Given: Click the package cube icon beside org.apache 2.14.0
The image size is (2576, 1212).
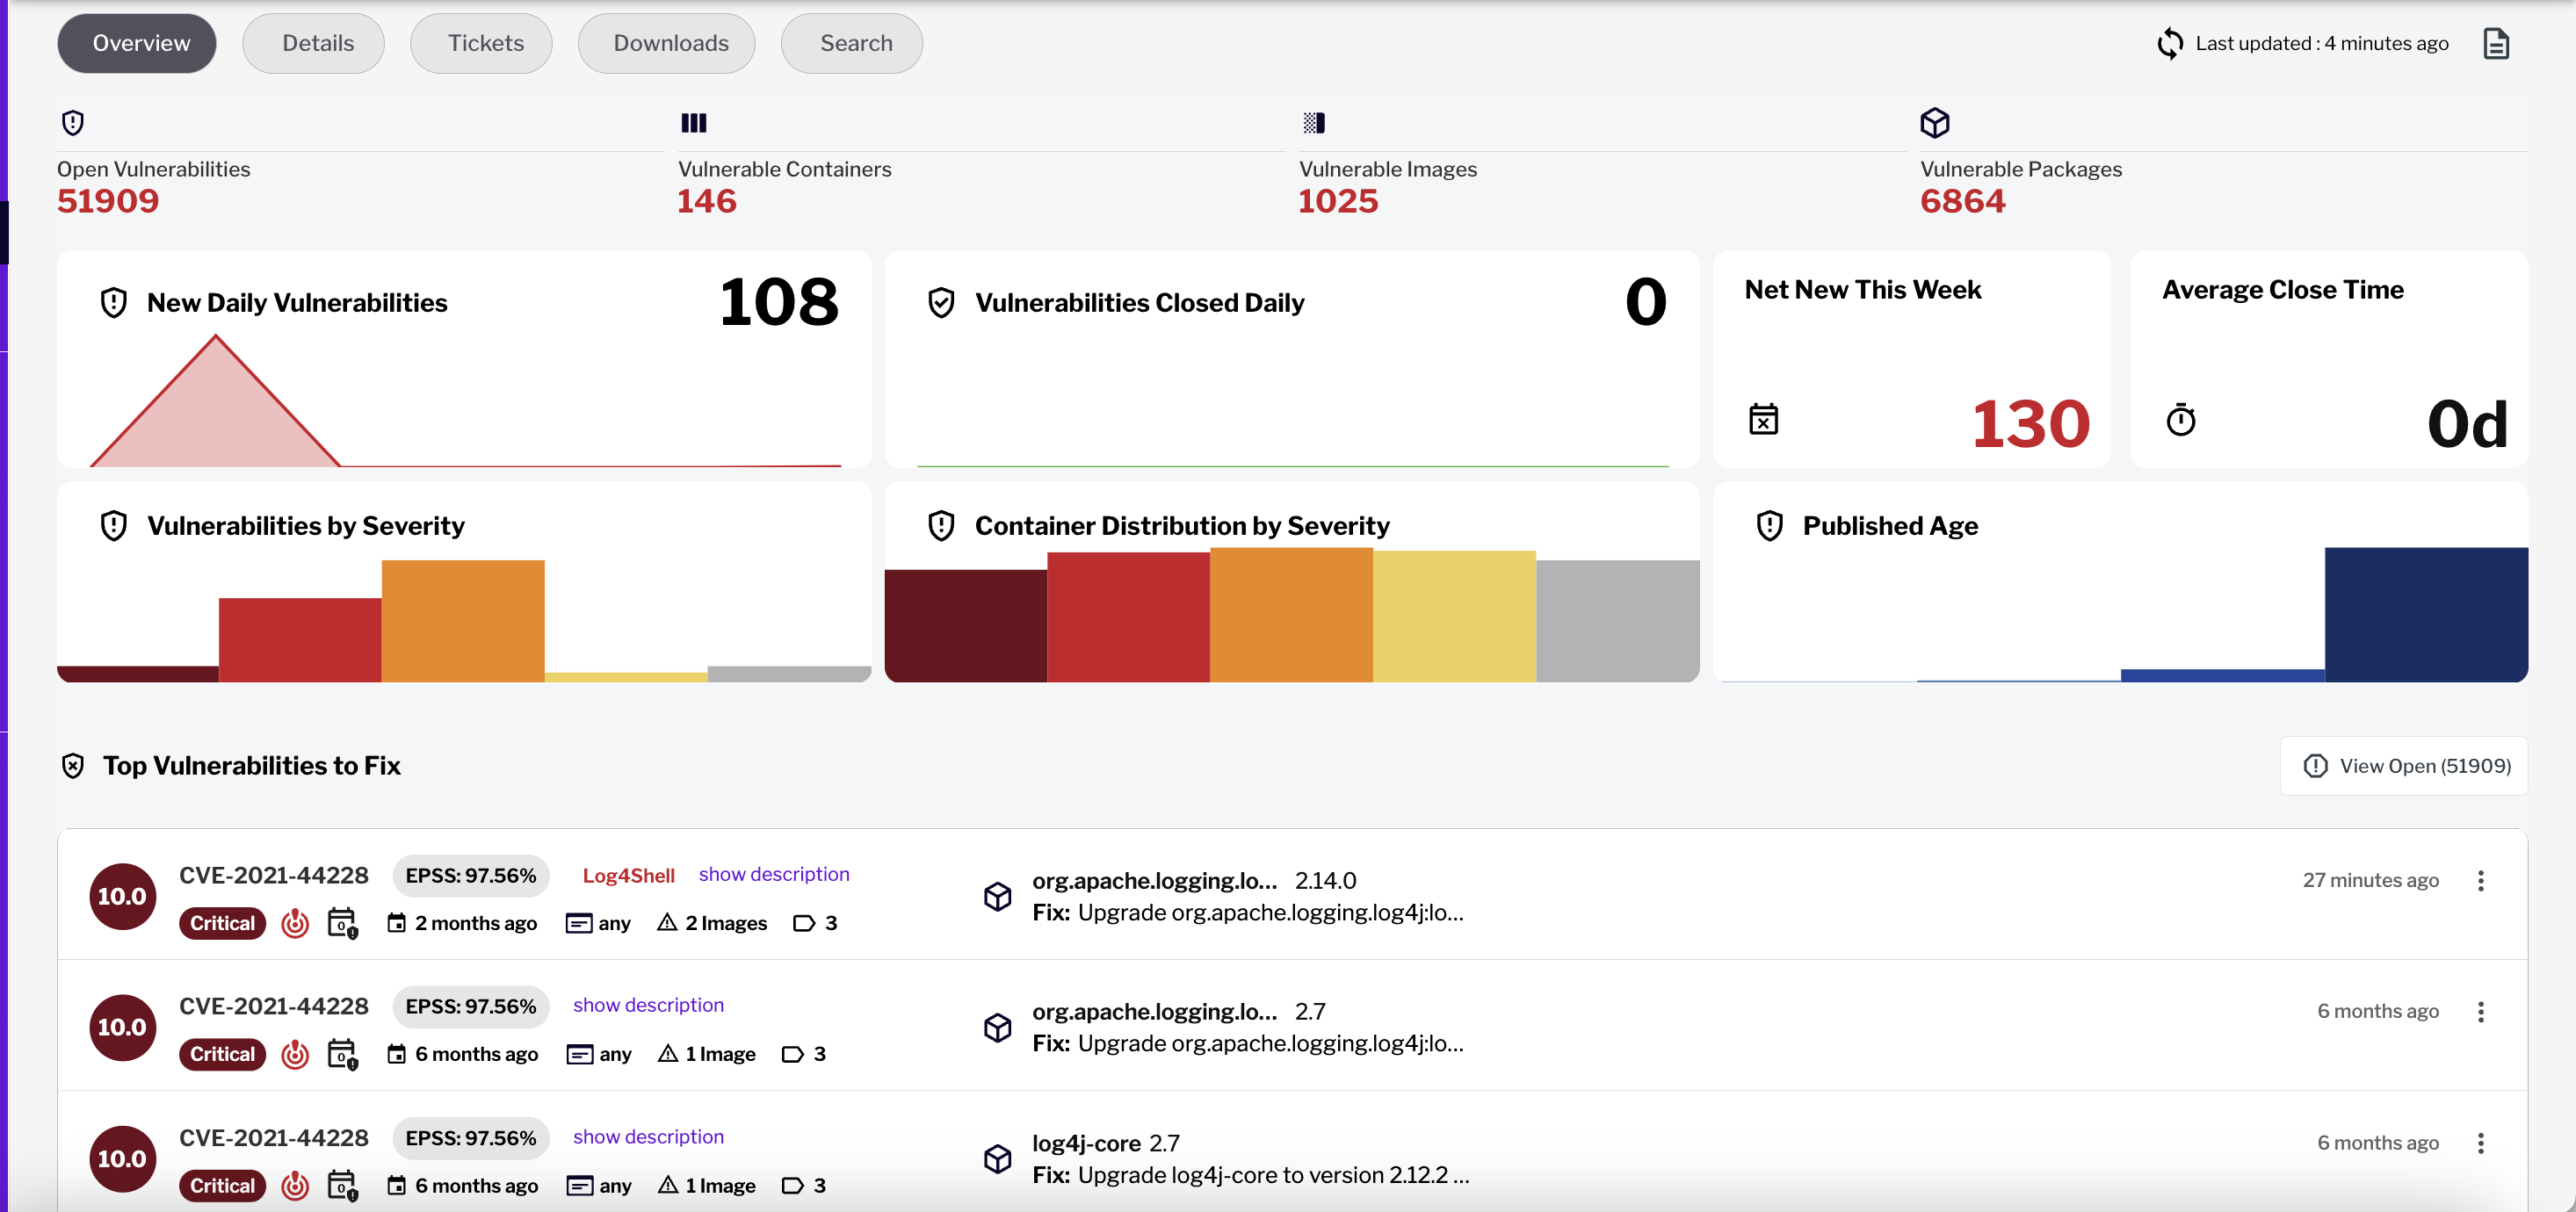Looking at the screenshot, I should 997,896.
